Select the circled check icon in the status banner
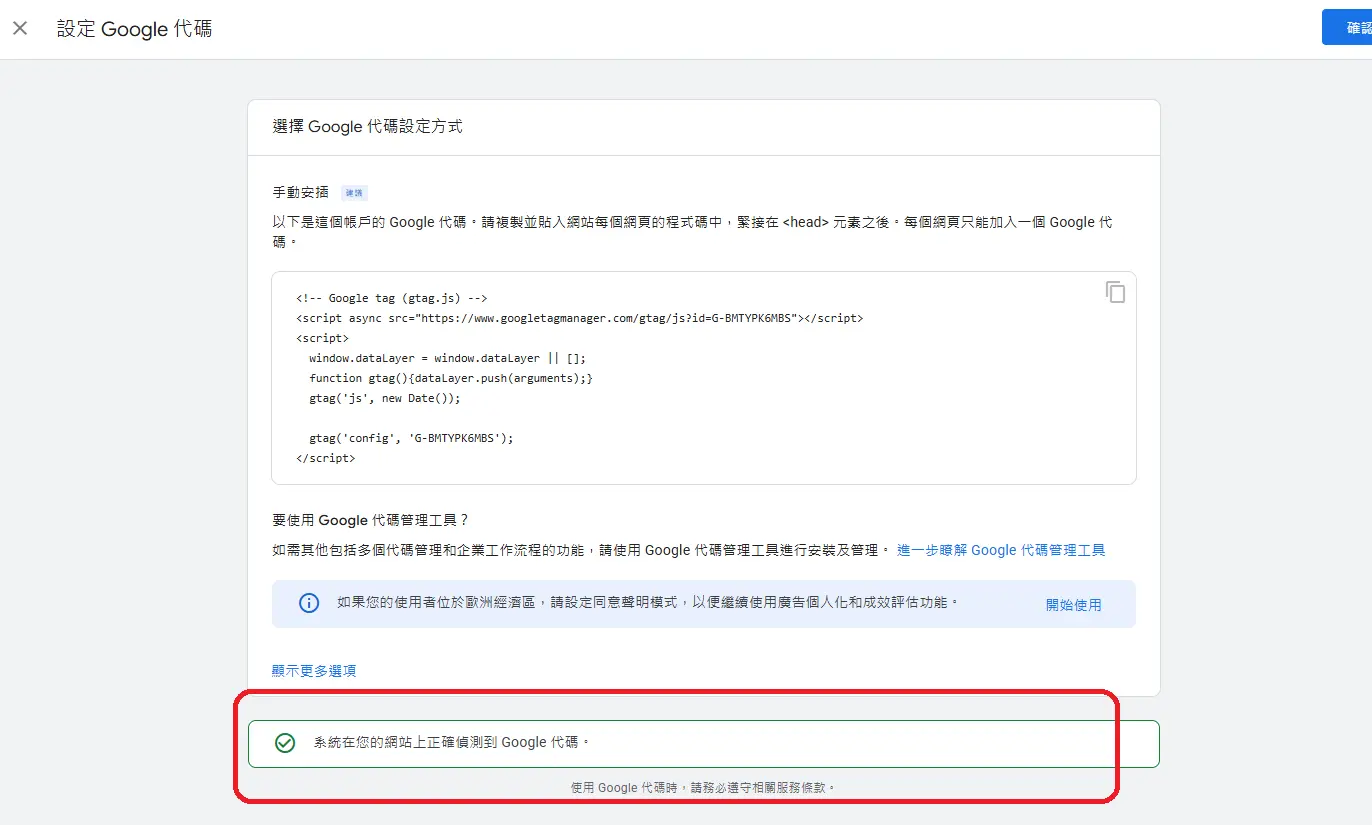The image size is (1372, 825). tap(285, 743)
